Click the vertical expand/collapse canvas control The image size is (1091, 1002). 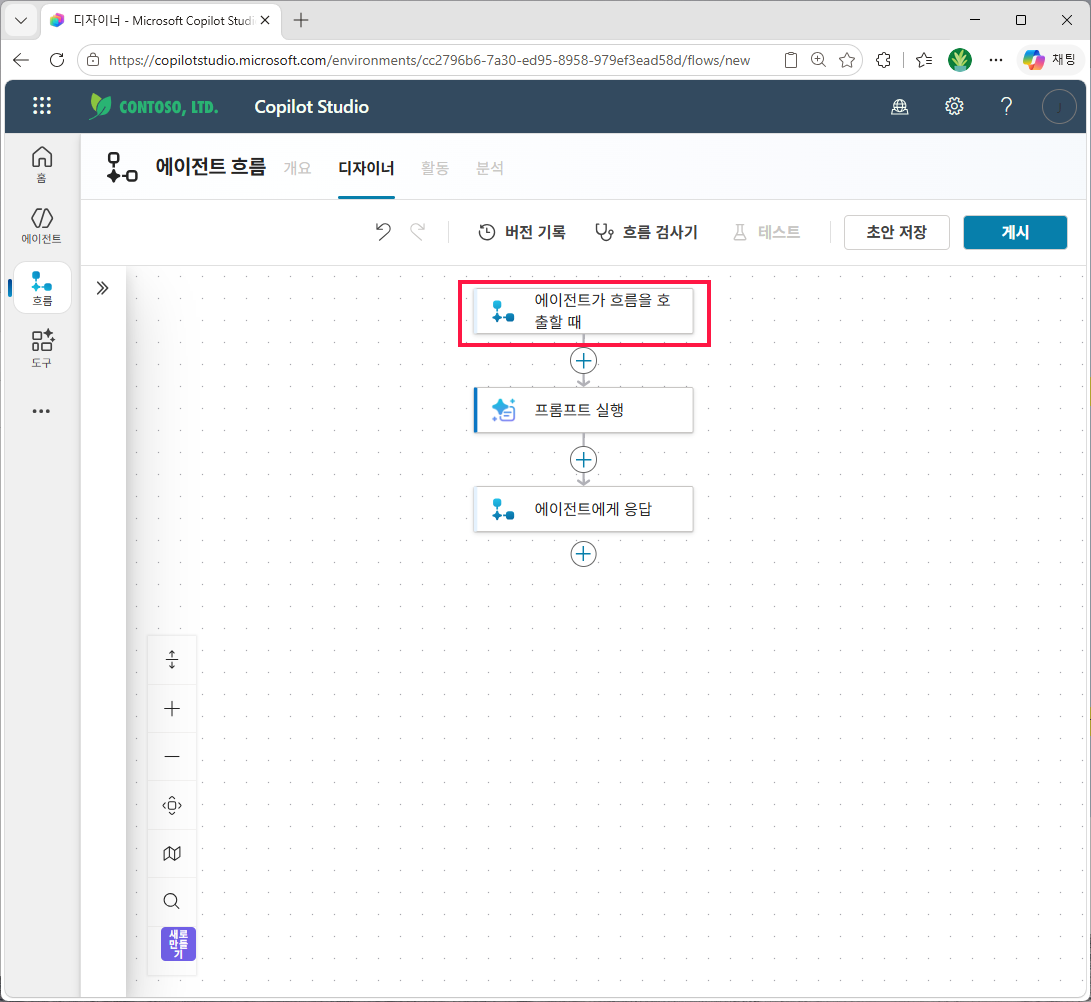(x=172, y=659)
